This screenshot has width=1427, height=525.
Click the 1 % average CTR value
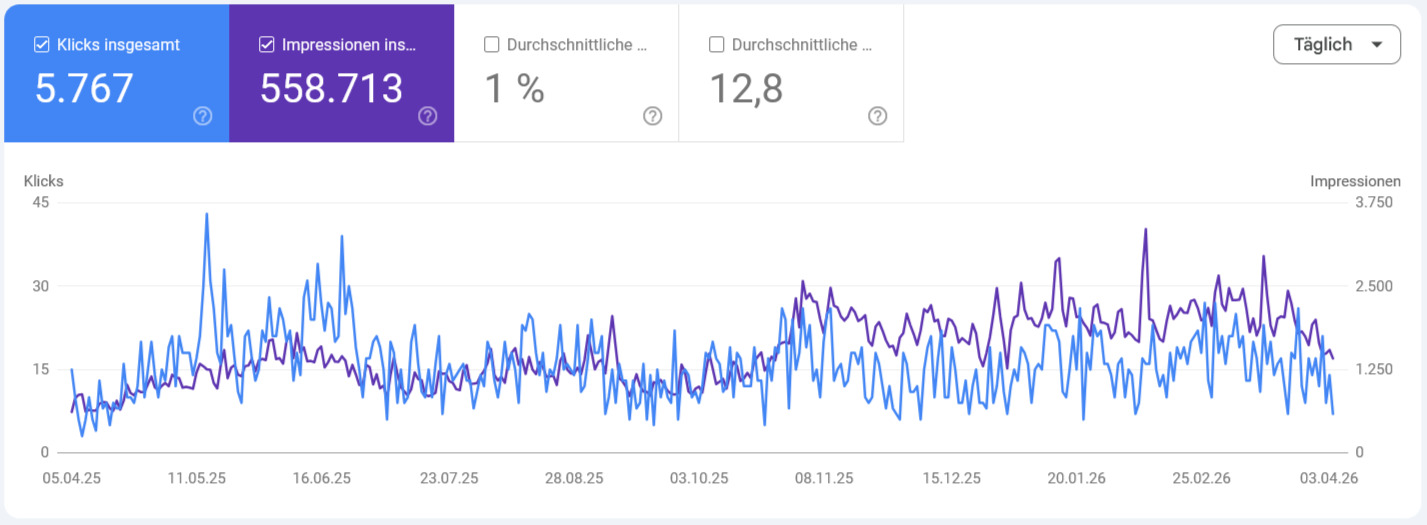coord(514,89)
